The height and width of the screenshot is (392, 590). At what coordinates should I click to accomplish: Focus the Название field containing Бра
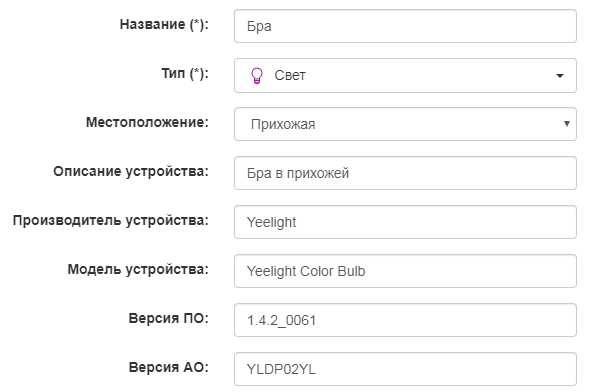tap(405, 26)
